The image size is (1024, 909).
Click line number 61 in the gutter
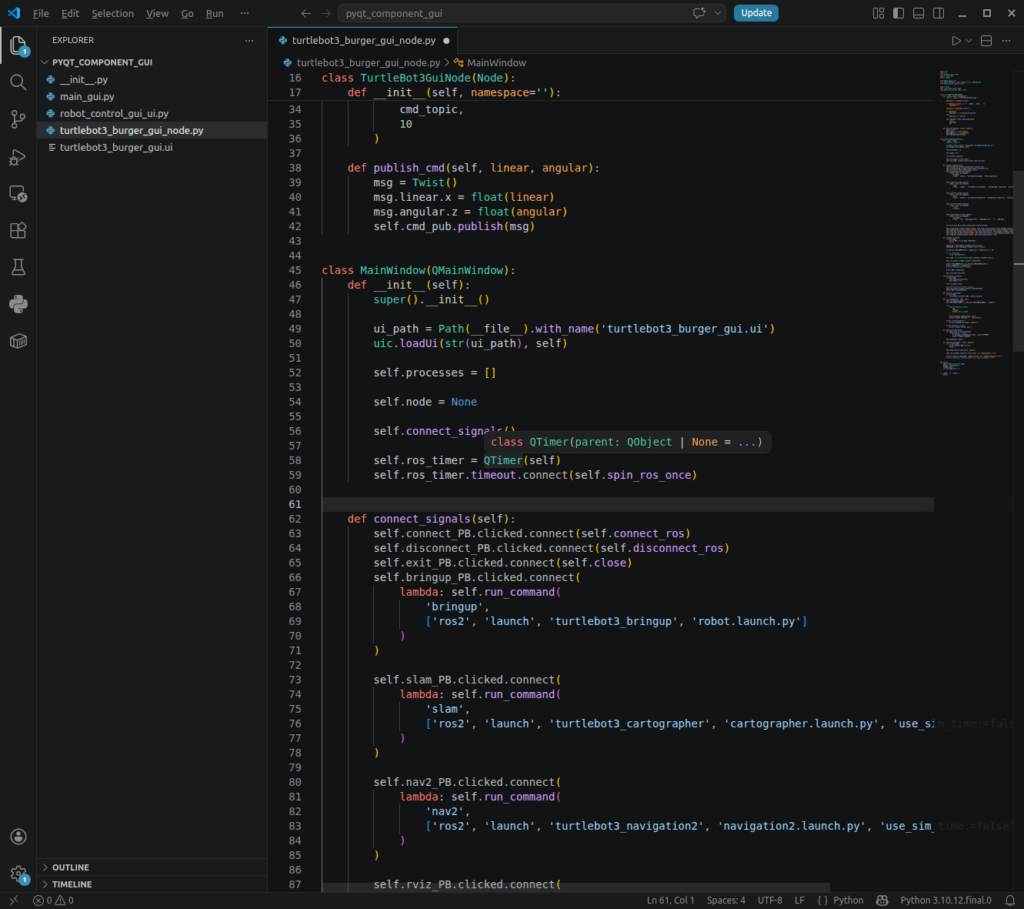[x=295, y=504]
